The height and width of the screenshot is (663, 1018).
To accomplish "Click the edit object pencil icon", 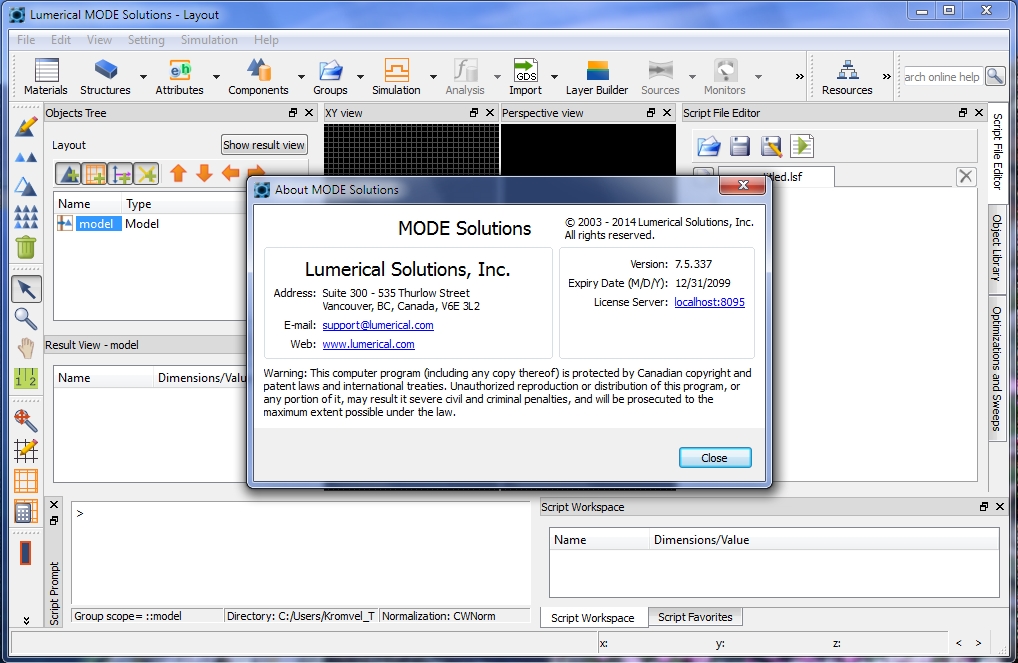I will click(x=26, y=127).
